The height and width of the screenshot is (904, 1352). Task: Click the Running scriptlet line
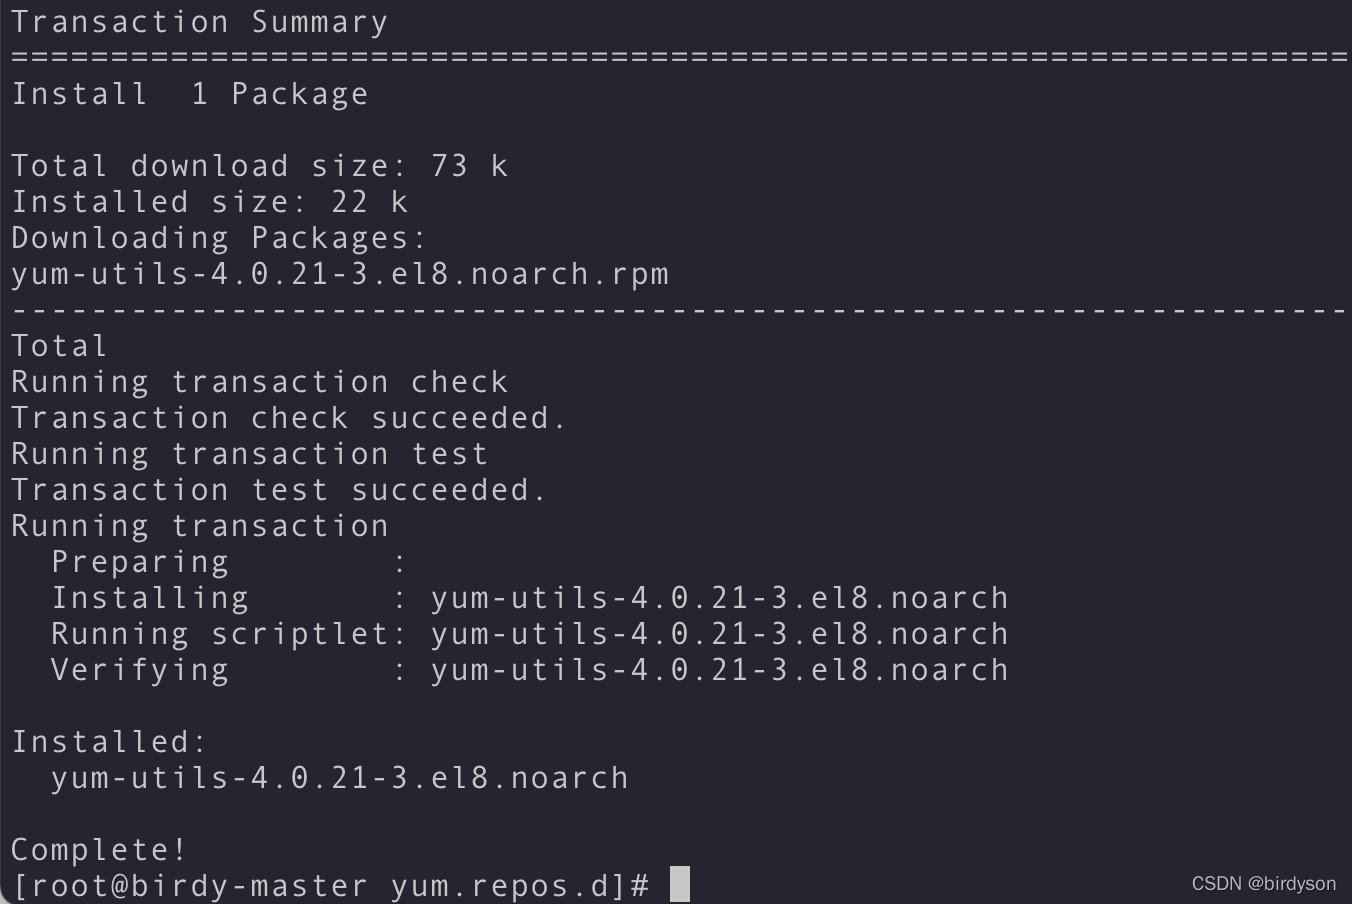click(530, 634)
